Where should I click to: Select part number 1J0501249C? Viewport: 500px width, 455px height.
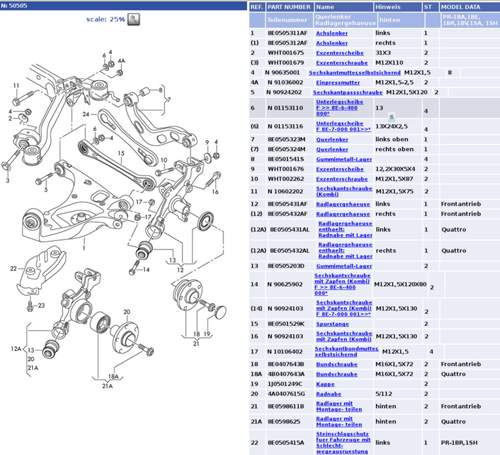(285, 384)
